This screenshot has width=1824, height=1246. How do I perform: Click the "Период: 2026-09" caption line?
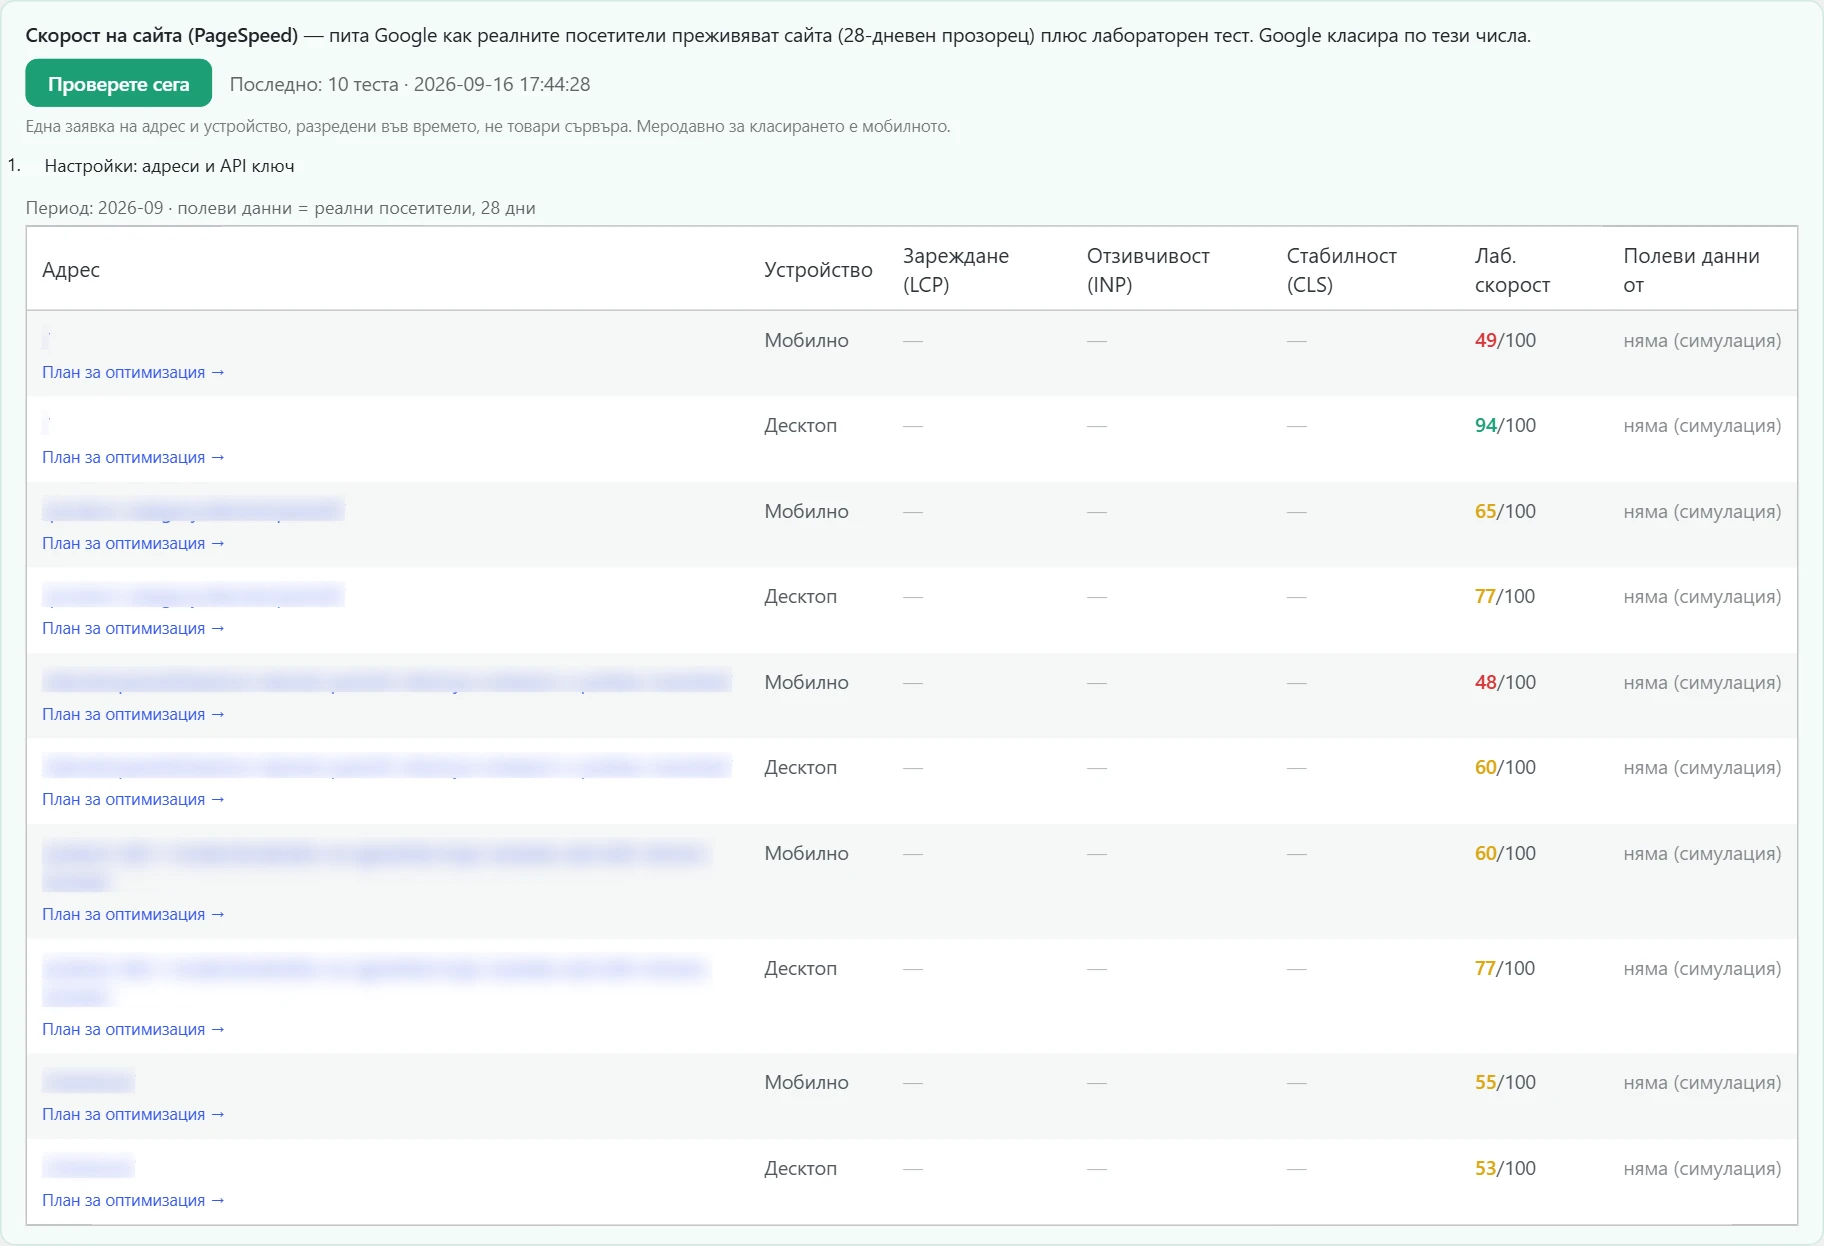(280, 208)
